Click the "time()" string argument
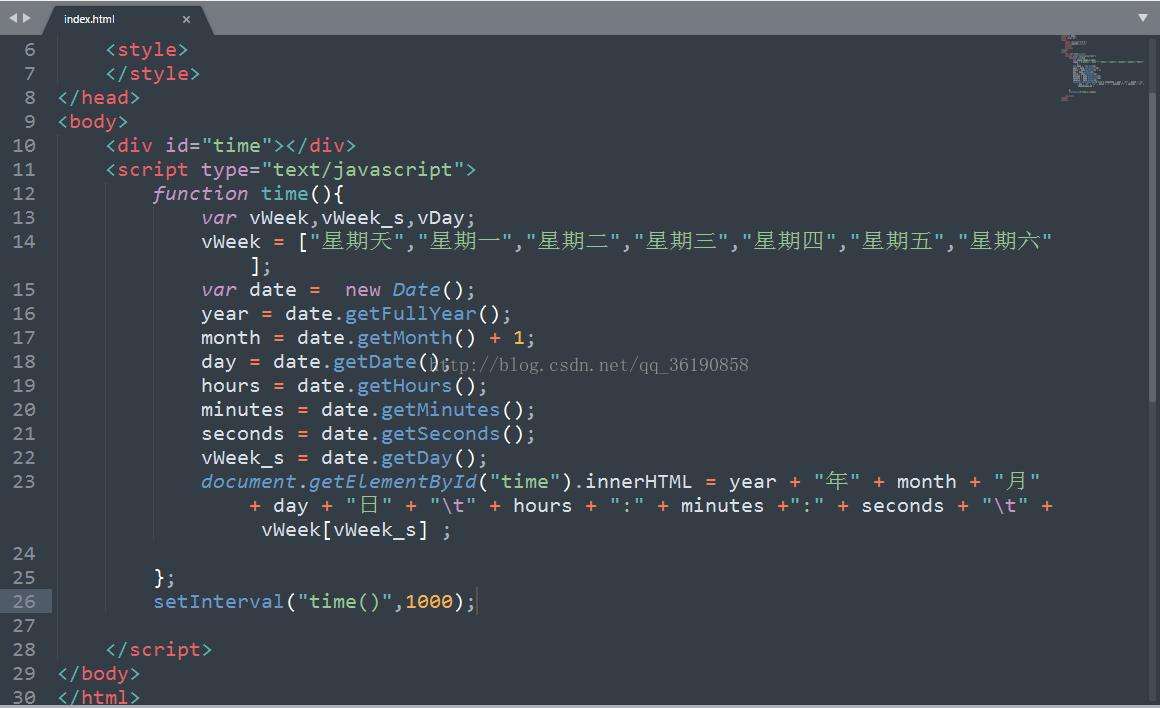The width and height of the screenshot is (1160, 708). (345, 601)
